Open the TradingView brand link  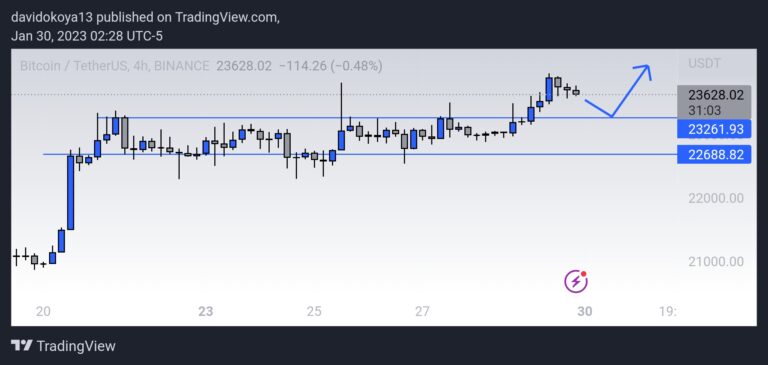(x=64, y=346)
